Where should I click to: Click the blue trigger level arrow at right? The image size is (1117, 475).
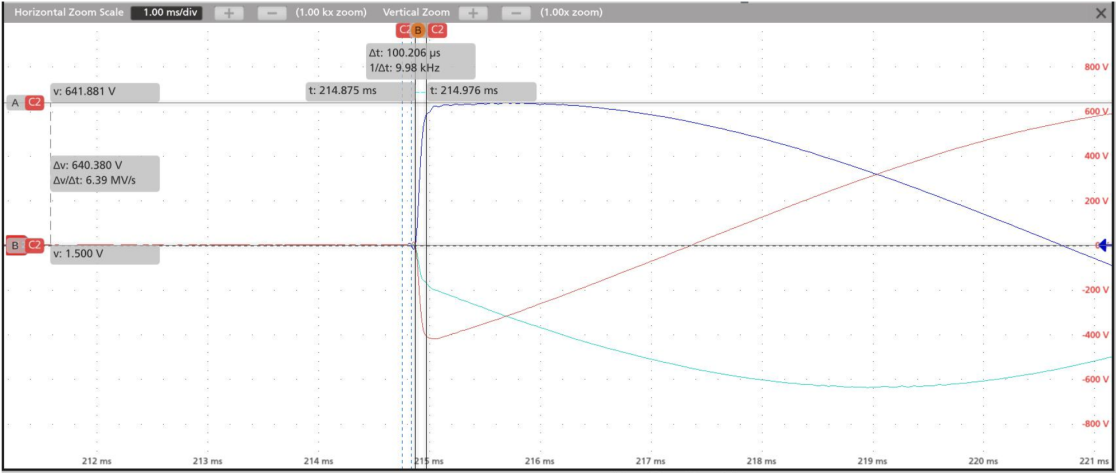pos(1104,245)
